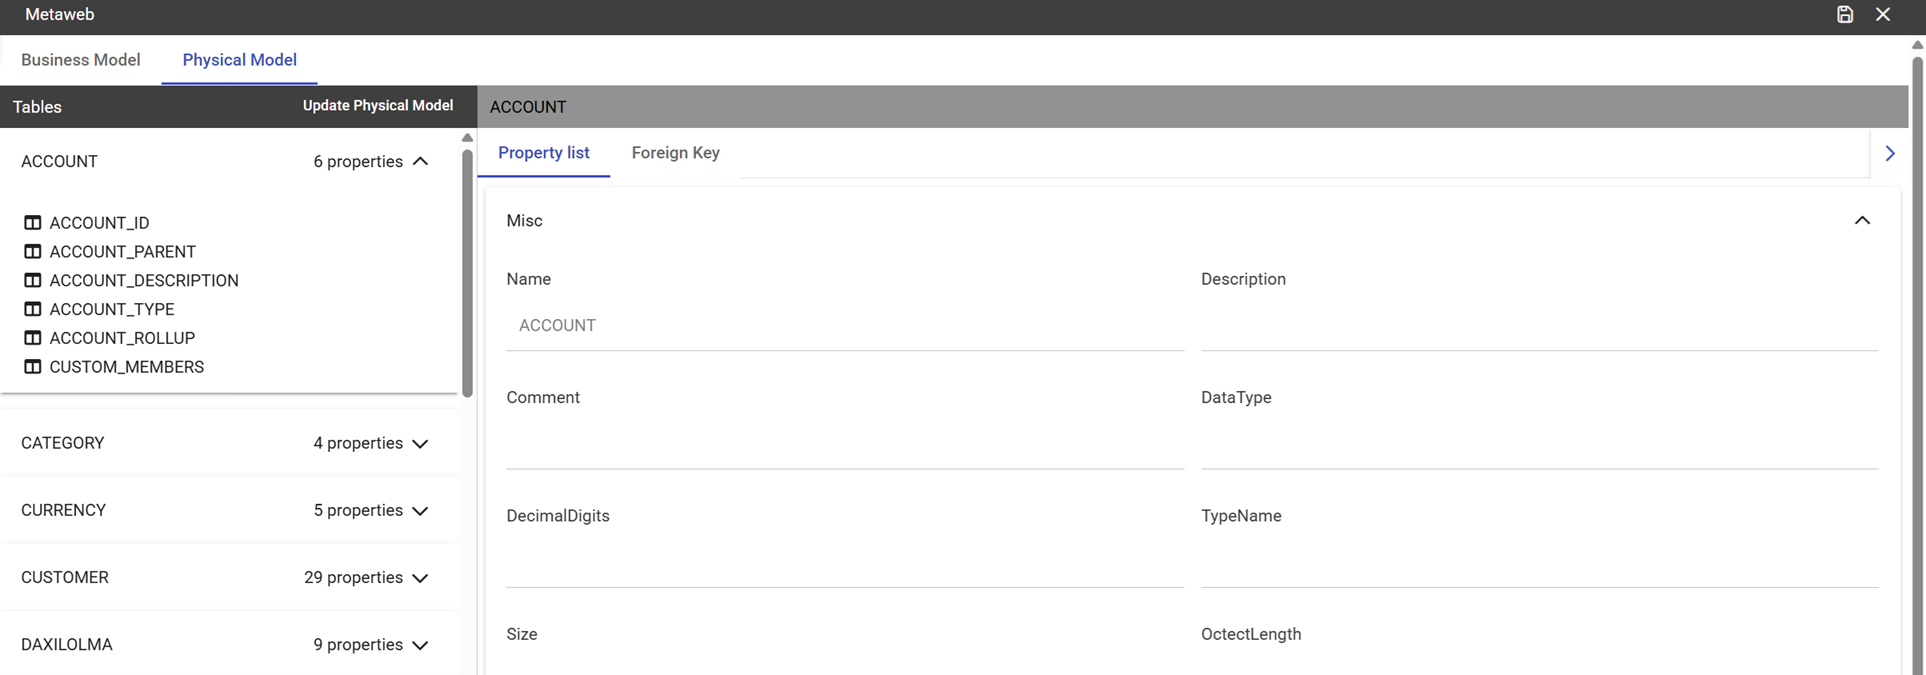
Task: Expand the CATEGORY table properties
Action: pyautogui.click(x=420, y=443)
